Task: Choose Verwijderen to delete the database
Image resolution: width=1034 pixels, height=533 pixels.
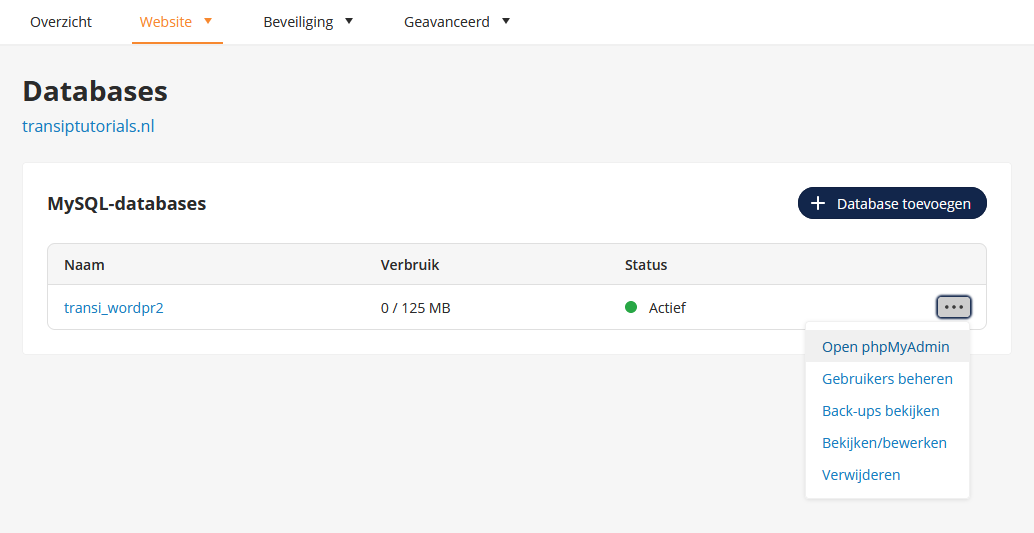Action: tap(887, 475)
